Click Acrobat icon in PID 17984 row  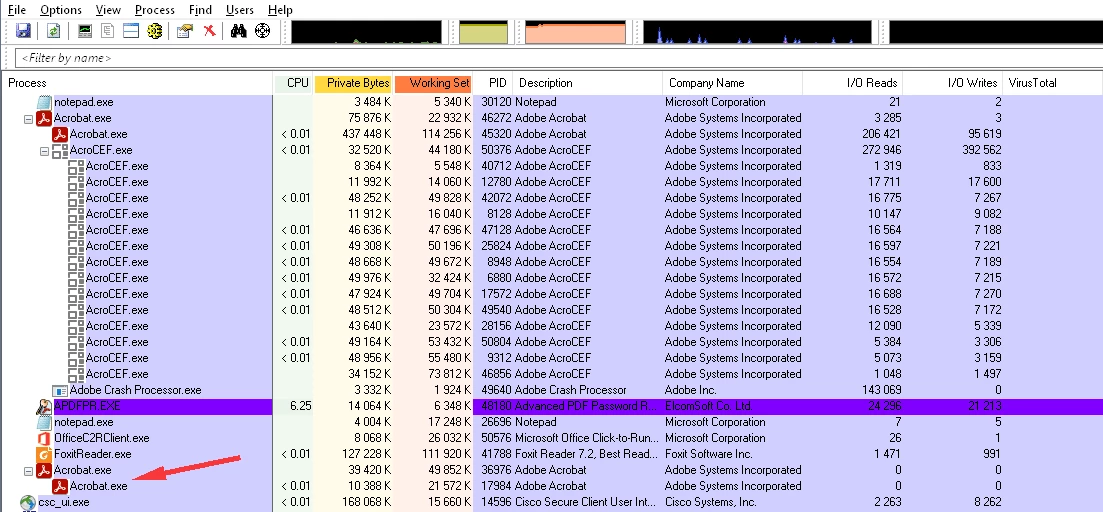point(60,486)
